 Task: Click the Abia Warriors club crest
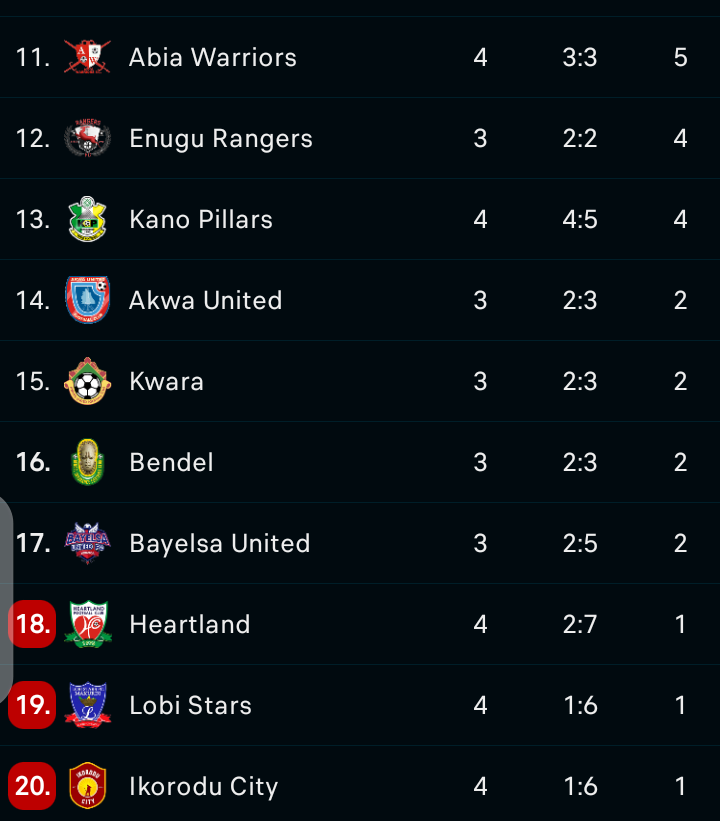pyautogui.click(x=87, y=57)
